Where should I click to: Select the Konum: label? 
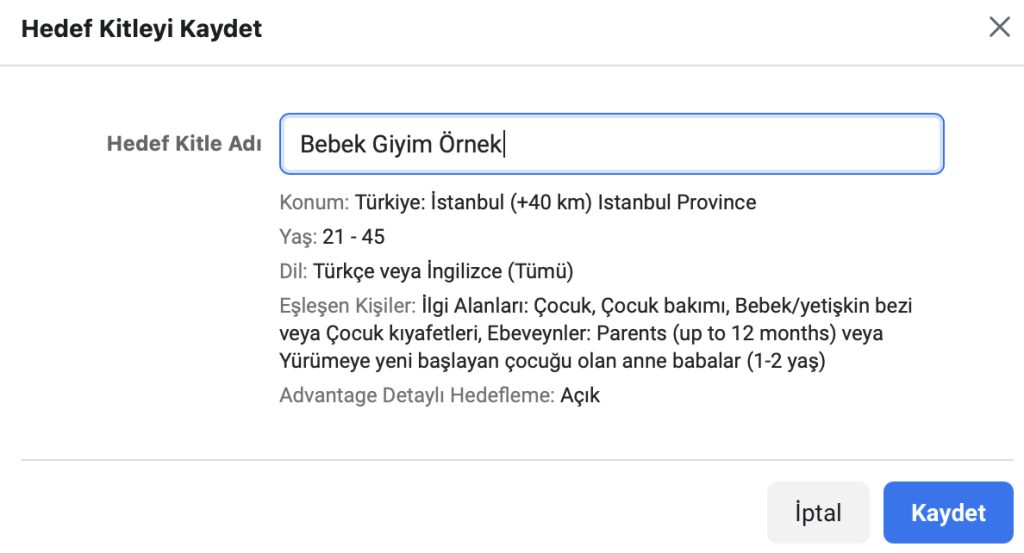pyautogui.click(x=314, y=203)
